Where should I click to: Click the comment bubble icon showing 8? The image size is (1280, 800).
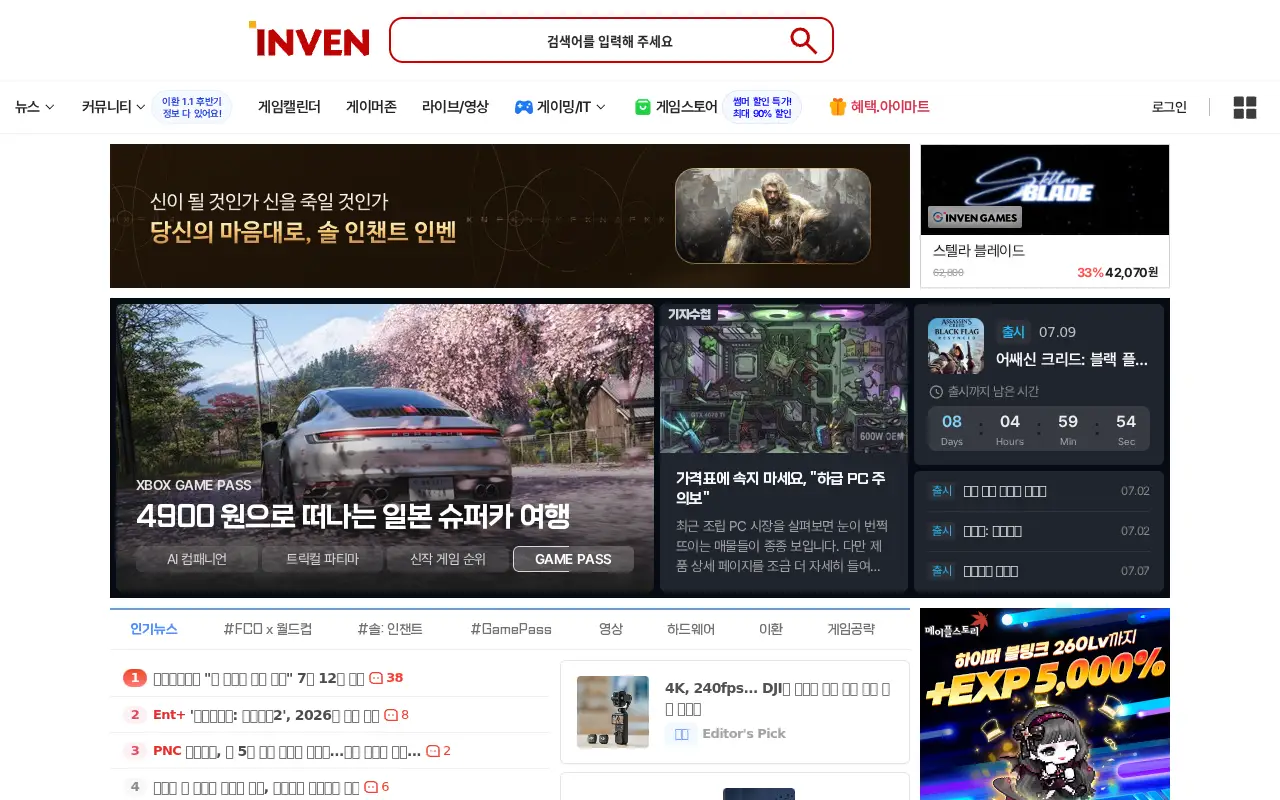pyautogui.click(x=391, y=715)
